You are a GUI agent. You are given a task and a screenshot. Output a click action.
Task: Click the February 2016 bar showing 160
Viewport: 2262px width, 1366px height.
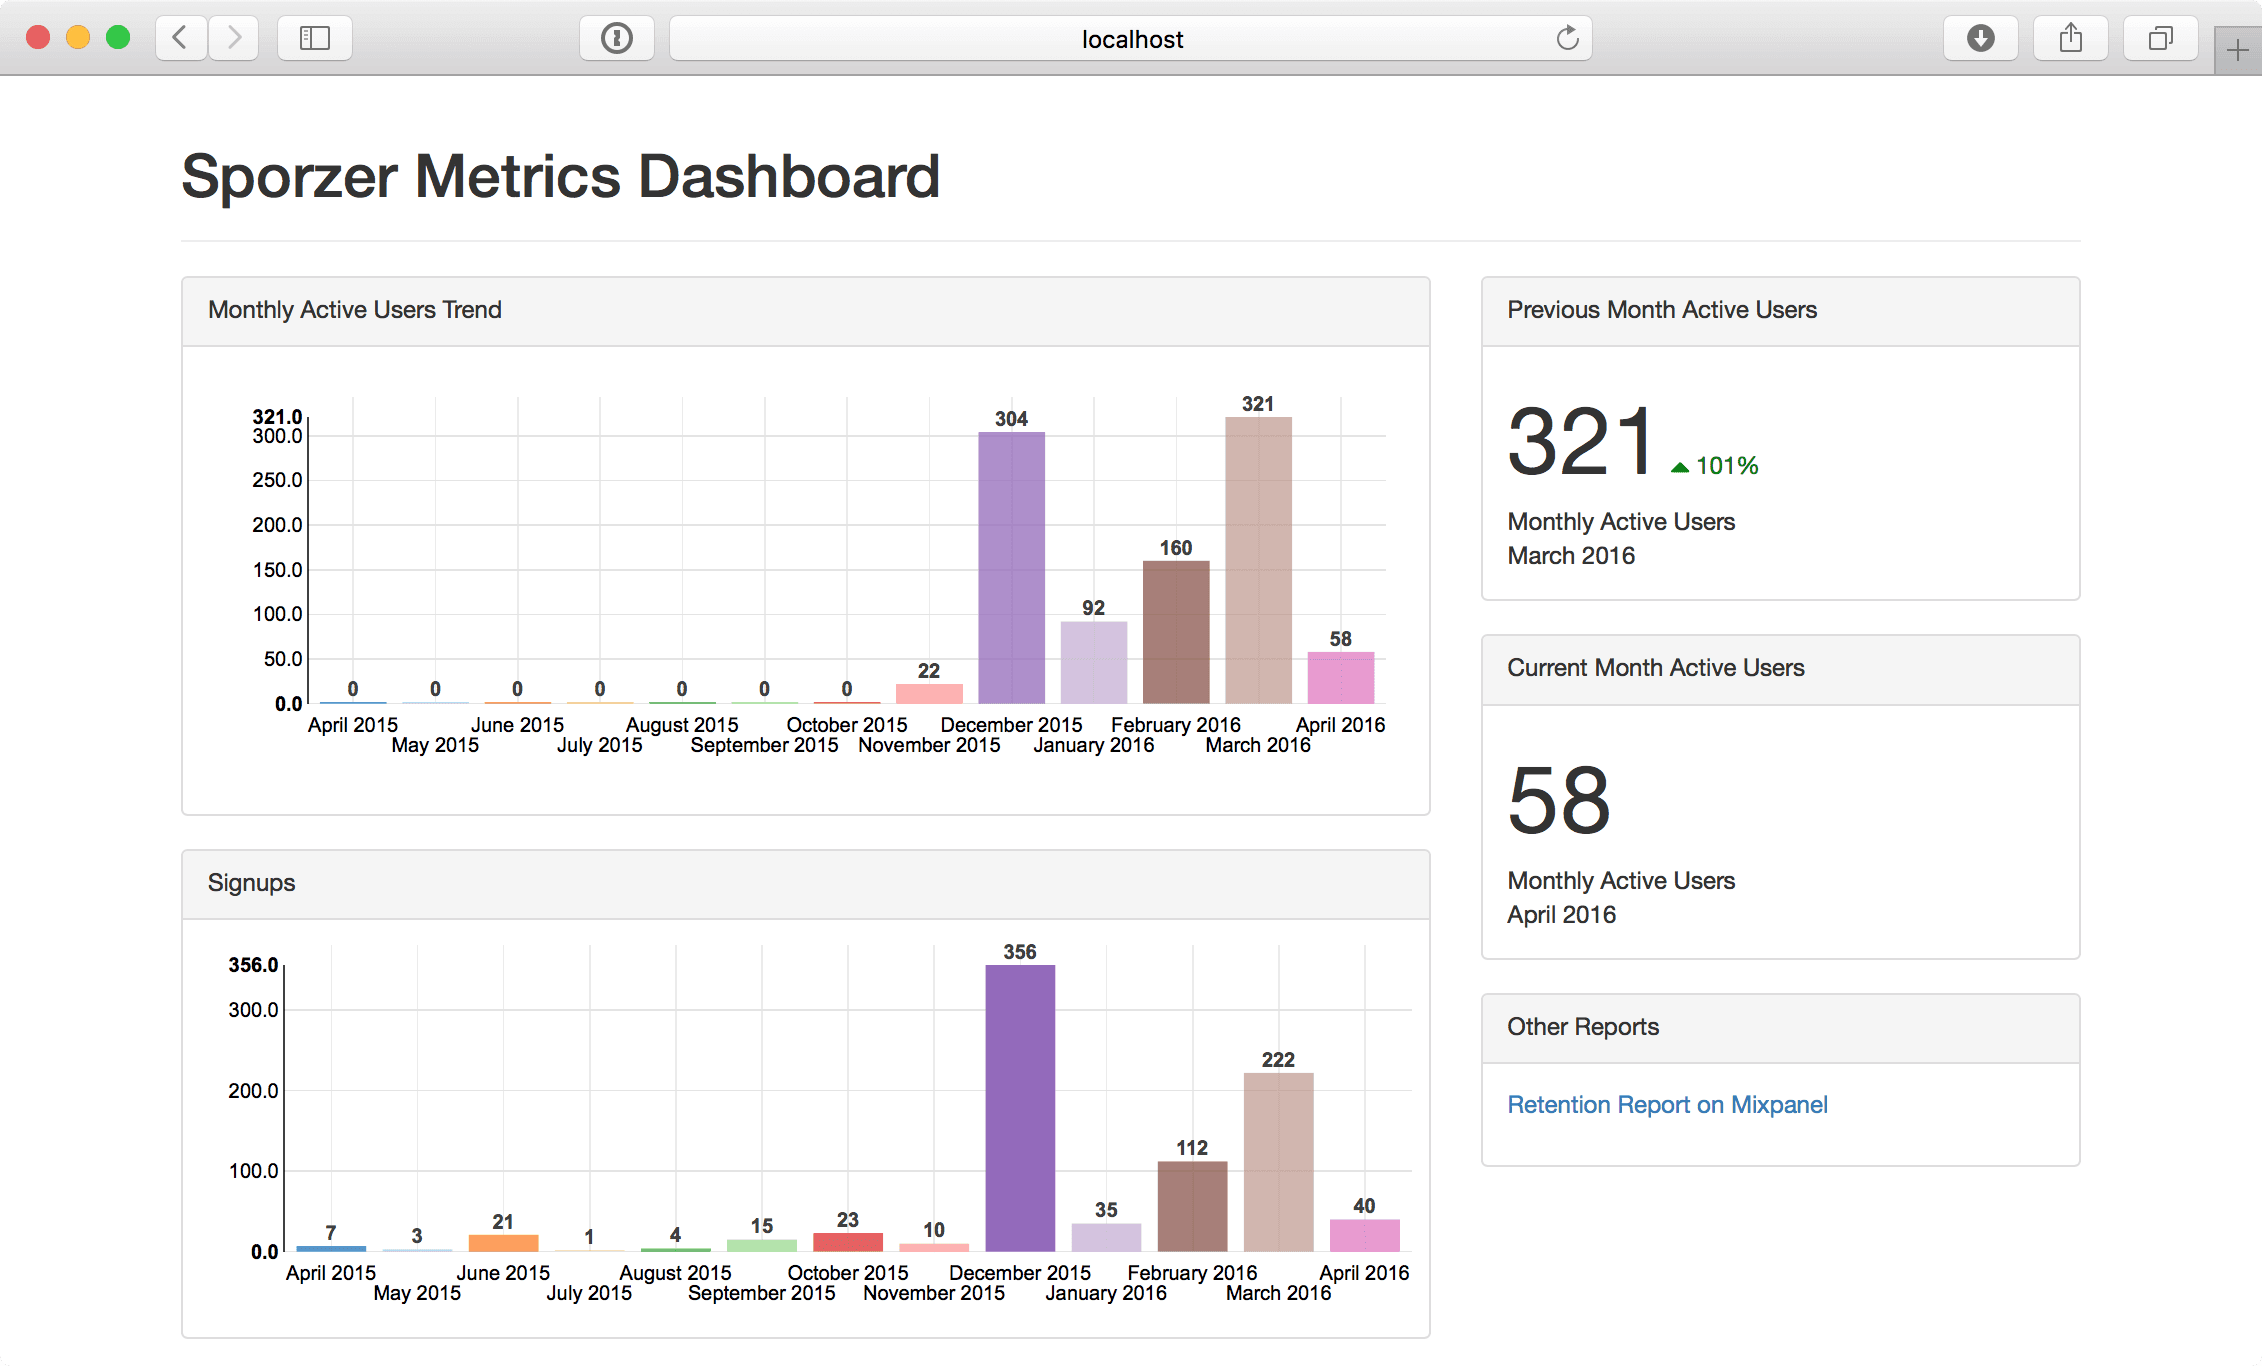click(1176, 631)
